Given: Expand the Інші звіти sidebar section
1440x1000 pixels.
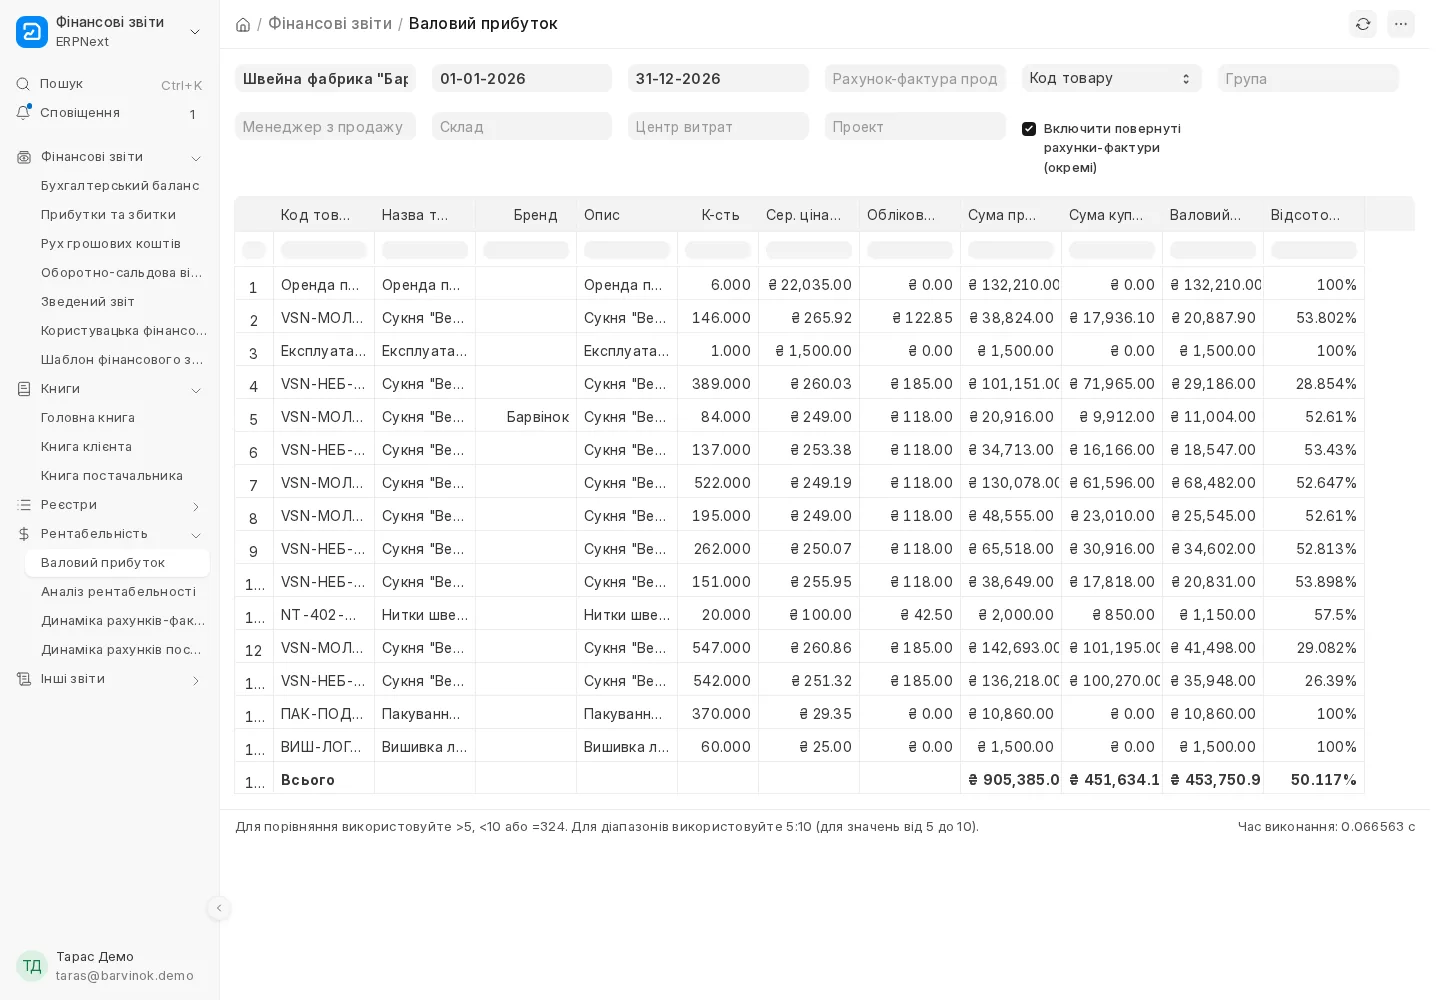Looking at the screenshot, I should click(x=196, y=680).
